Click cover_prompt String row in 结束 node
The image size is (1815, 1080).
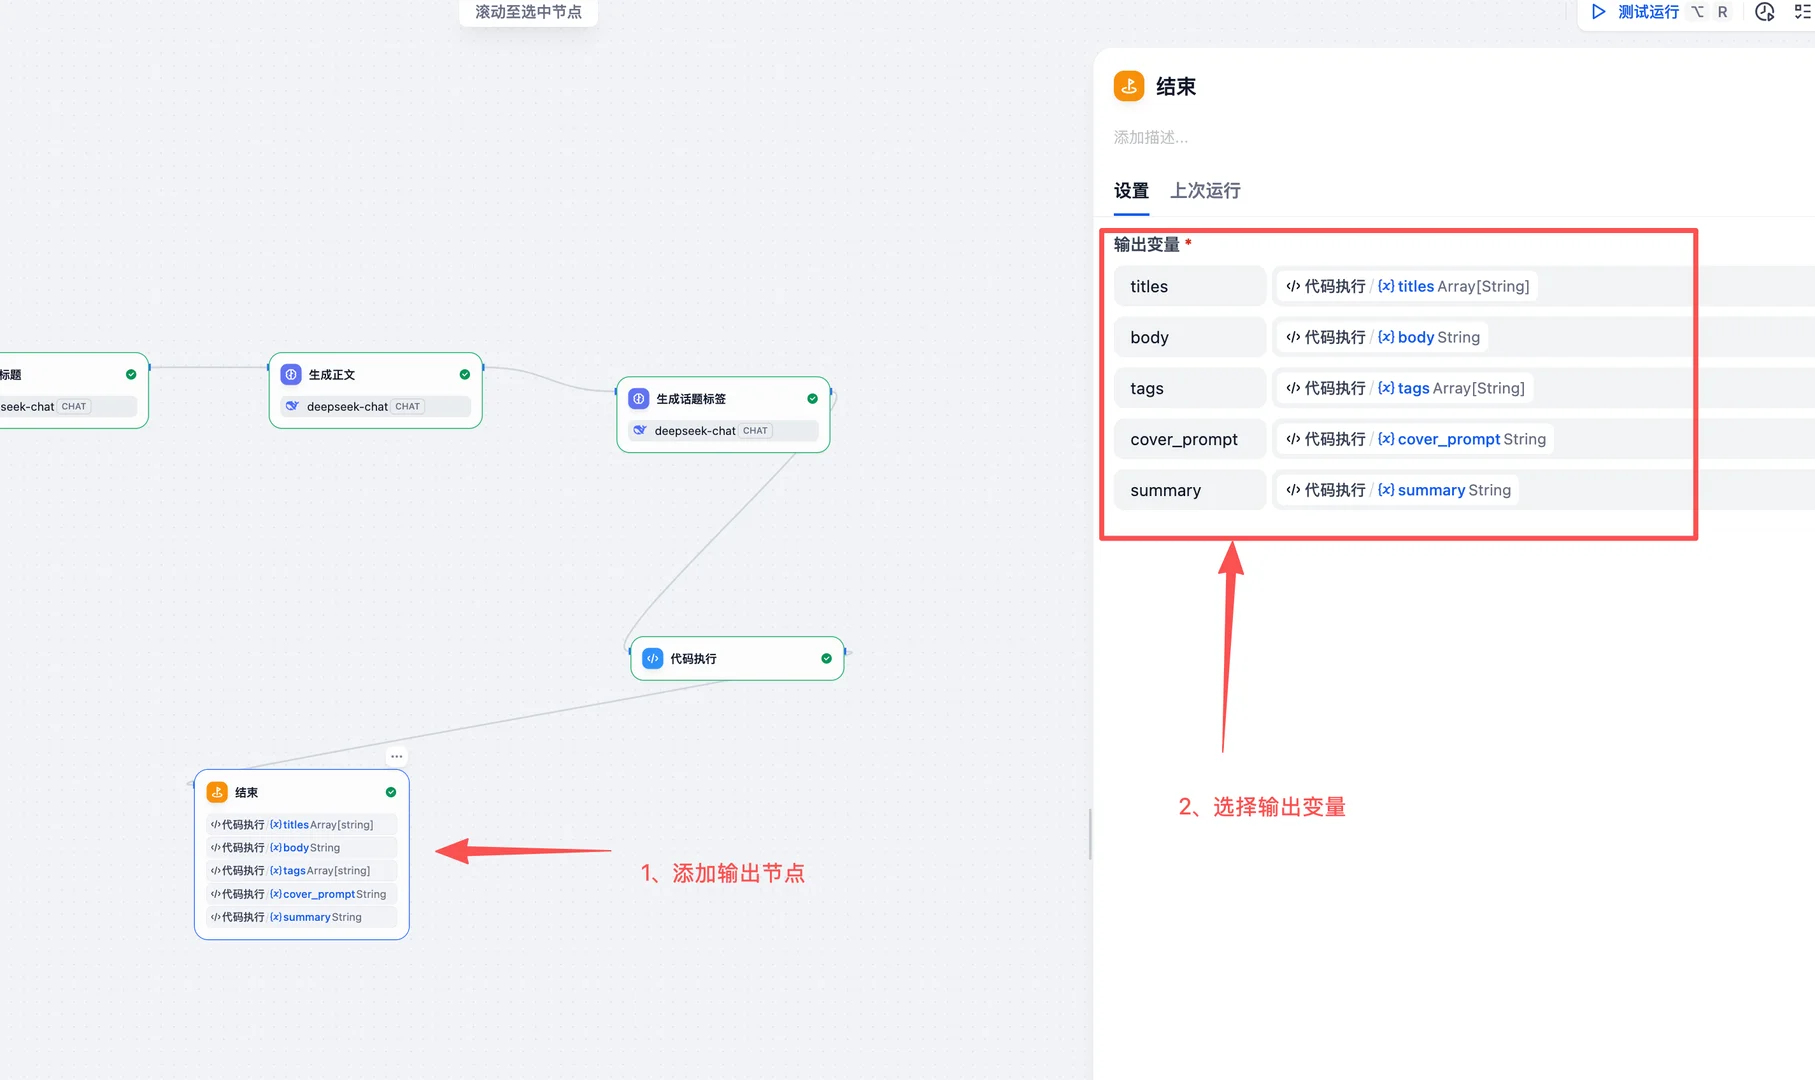(301, 894)
